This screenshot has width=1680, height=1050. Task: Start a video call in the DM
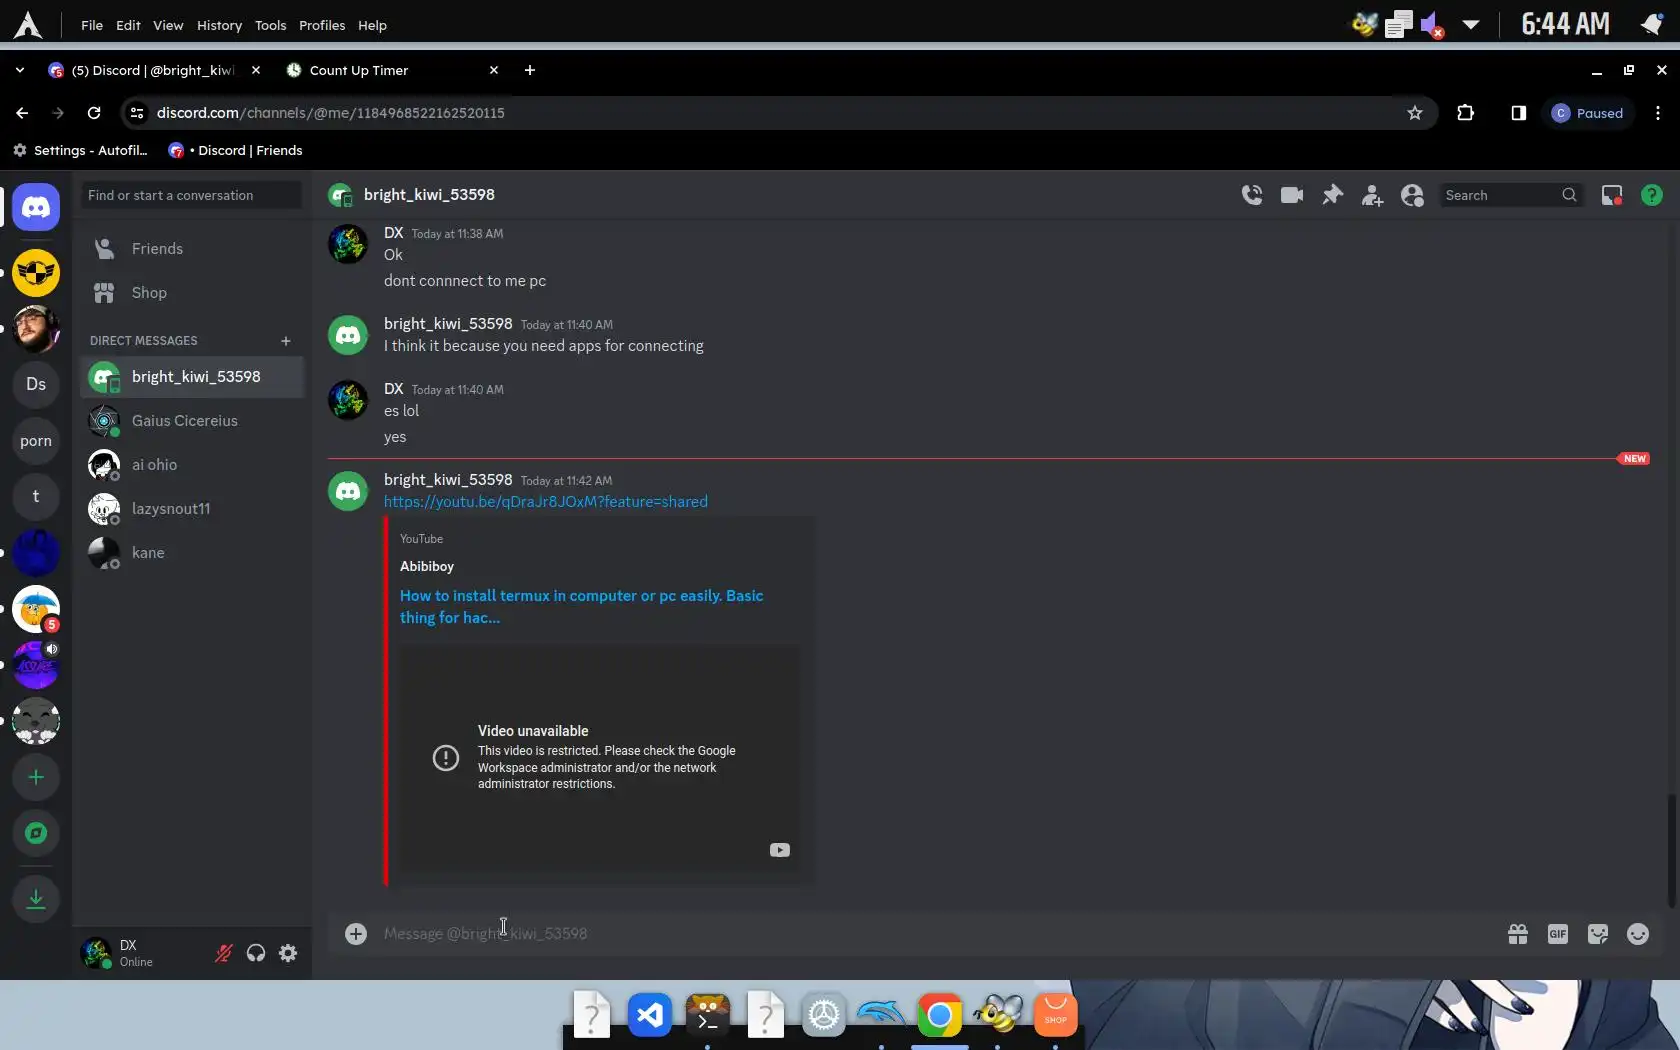(1292, 195)
